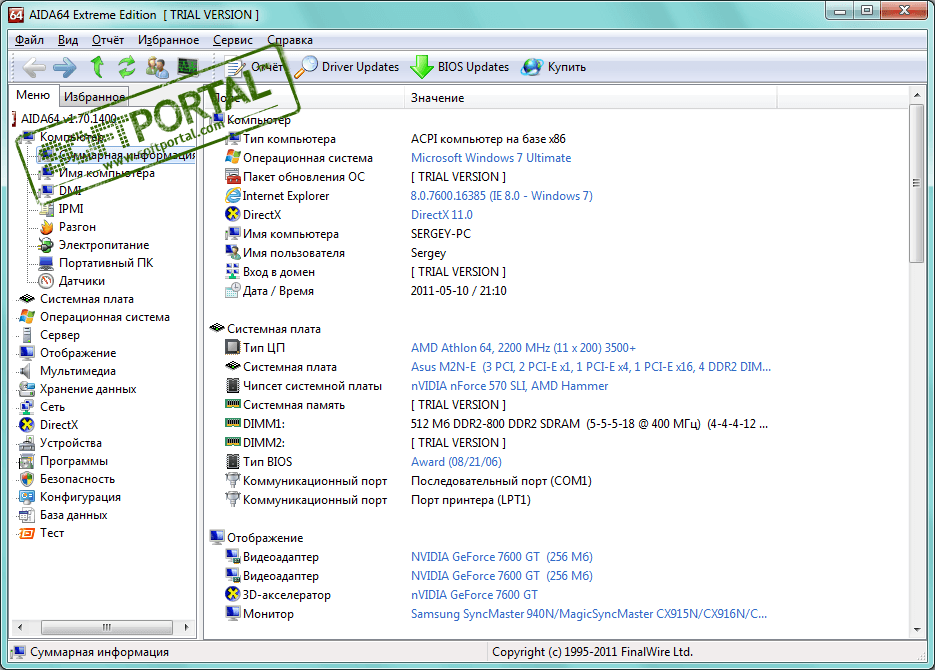
Task: Select Безопасность tree item
Action: (77, 479)
